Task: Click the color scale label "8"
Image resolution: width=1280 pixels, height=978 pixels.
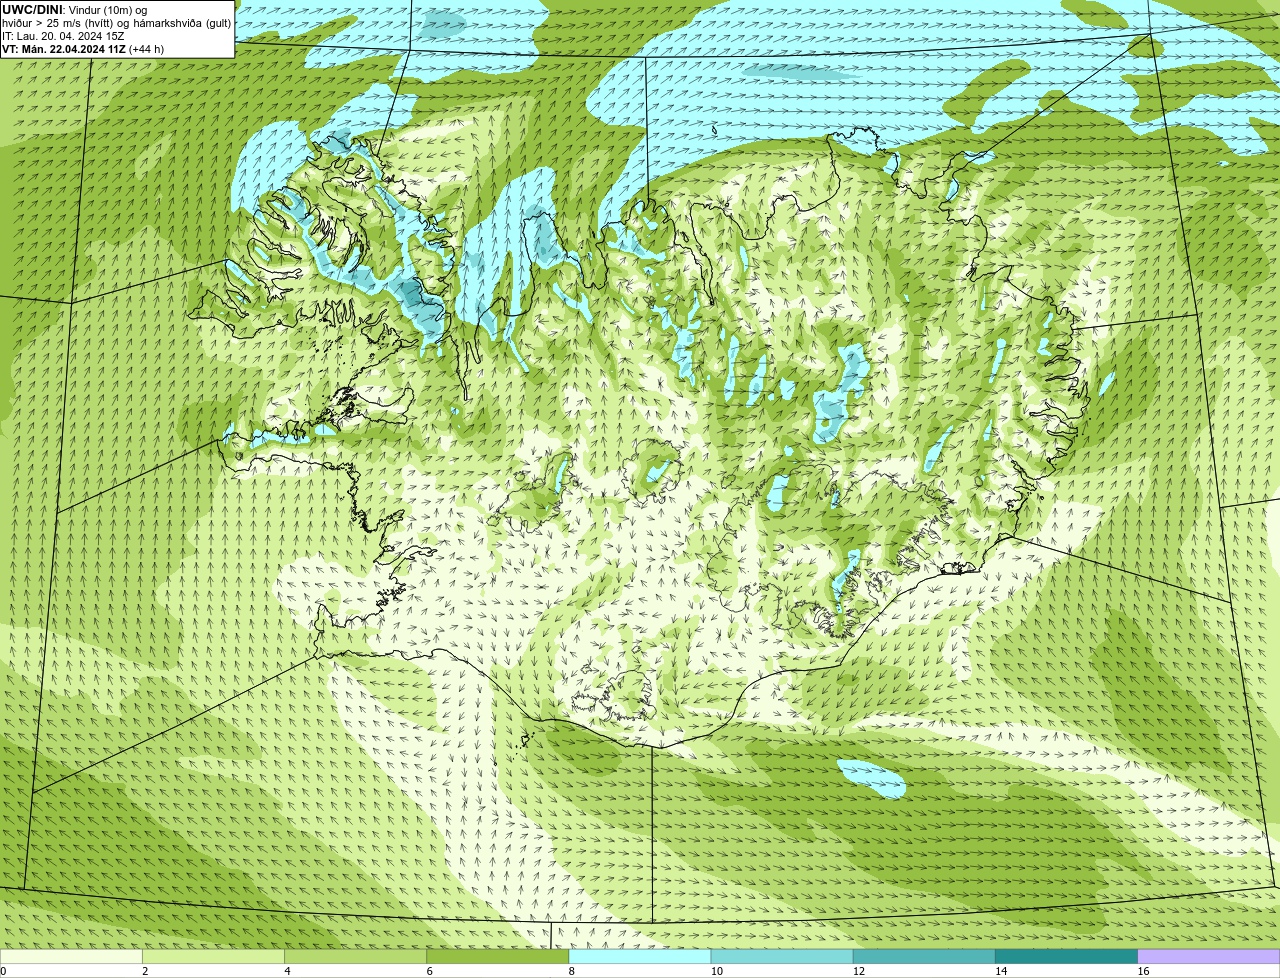Action: pyautogui.click(x=571, y=971)
